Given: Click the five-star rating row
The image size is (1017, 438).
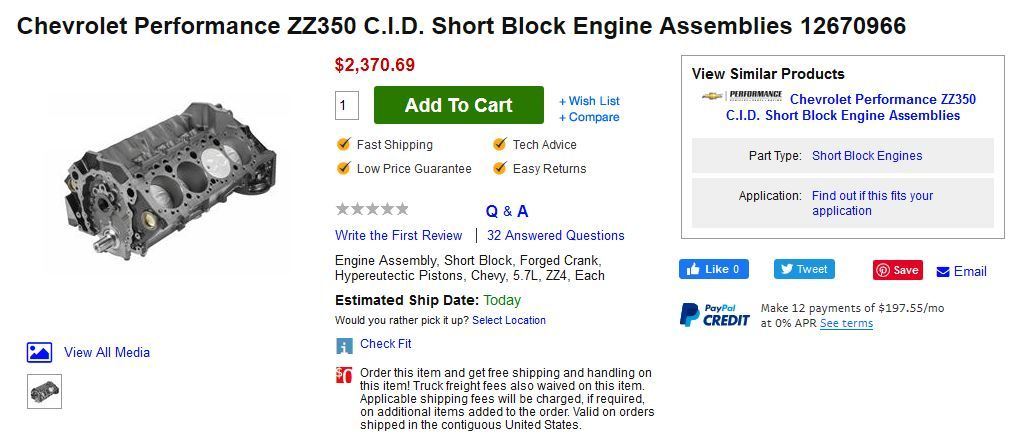Looking at the screenshot, I should 372,209.
